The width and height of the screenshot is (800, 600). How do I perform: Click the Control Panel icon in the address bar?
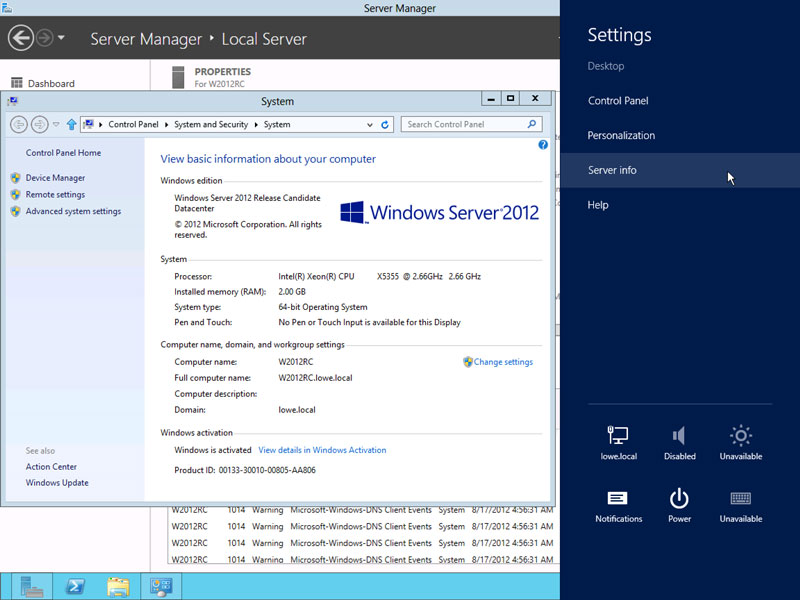click(89, 124)
